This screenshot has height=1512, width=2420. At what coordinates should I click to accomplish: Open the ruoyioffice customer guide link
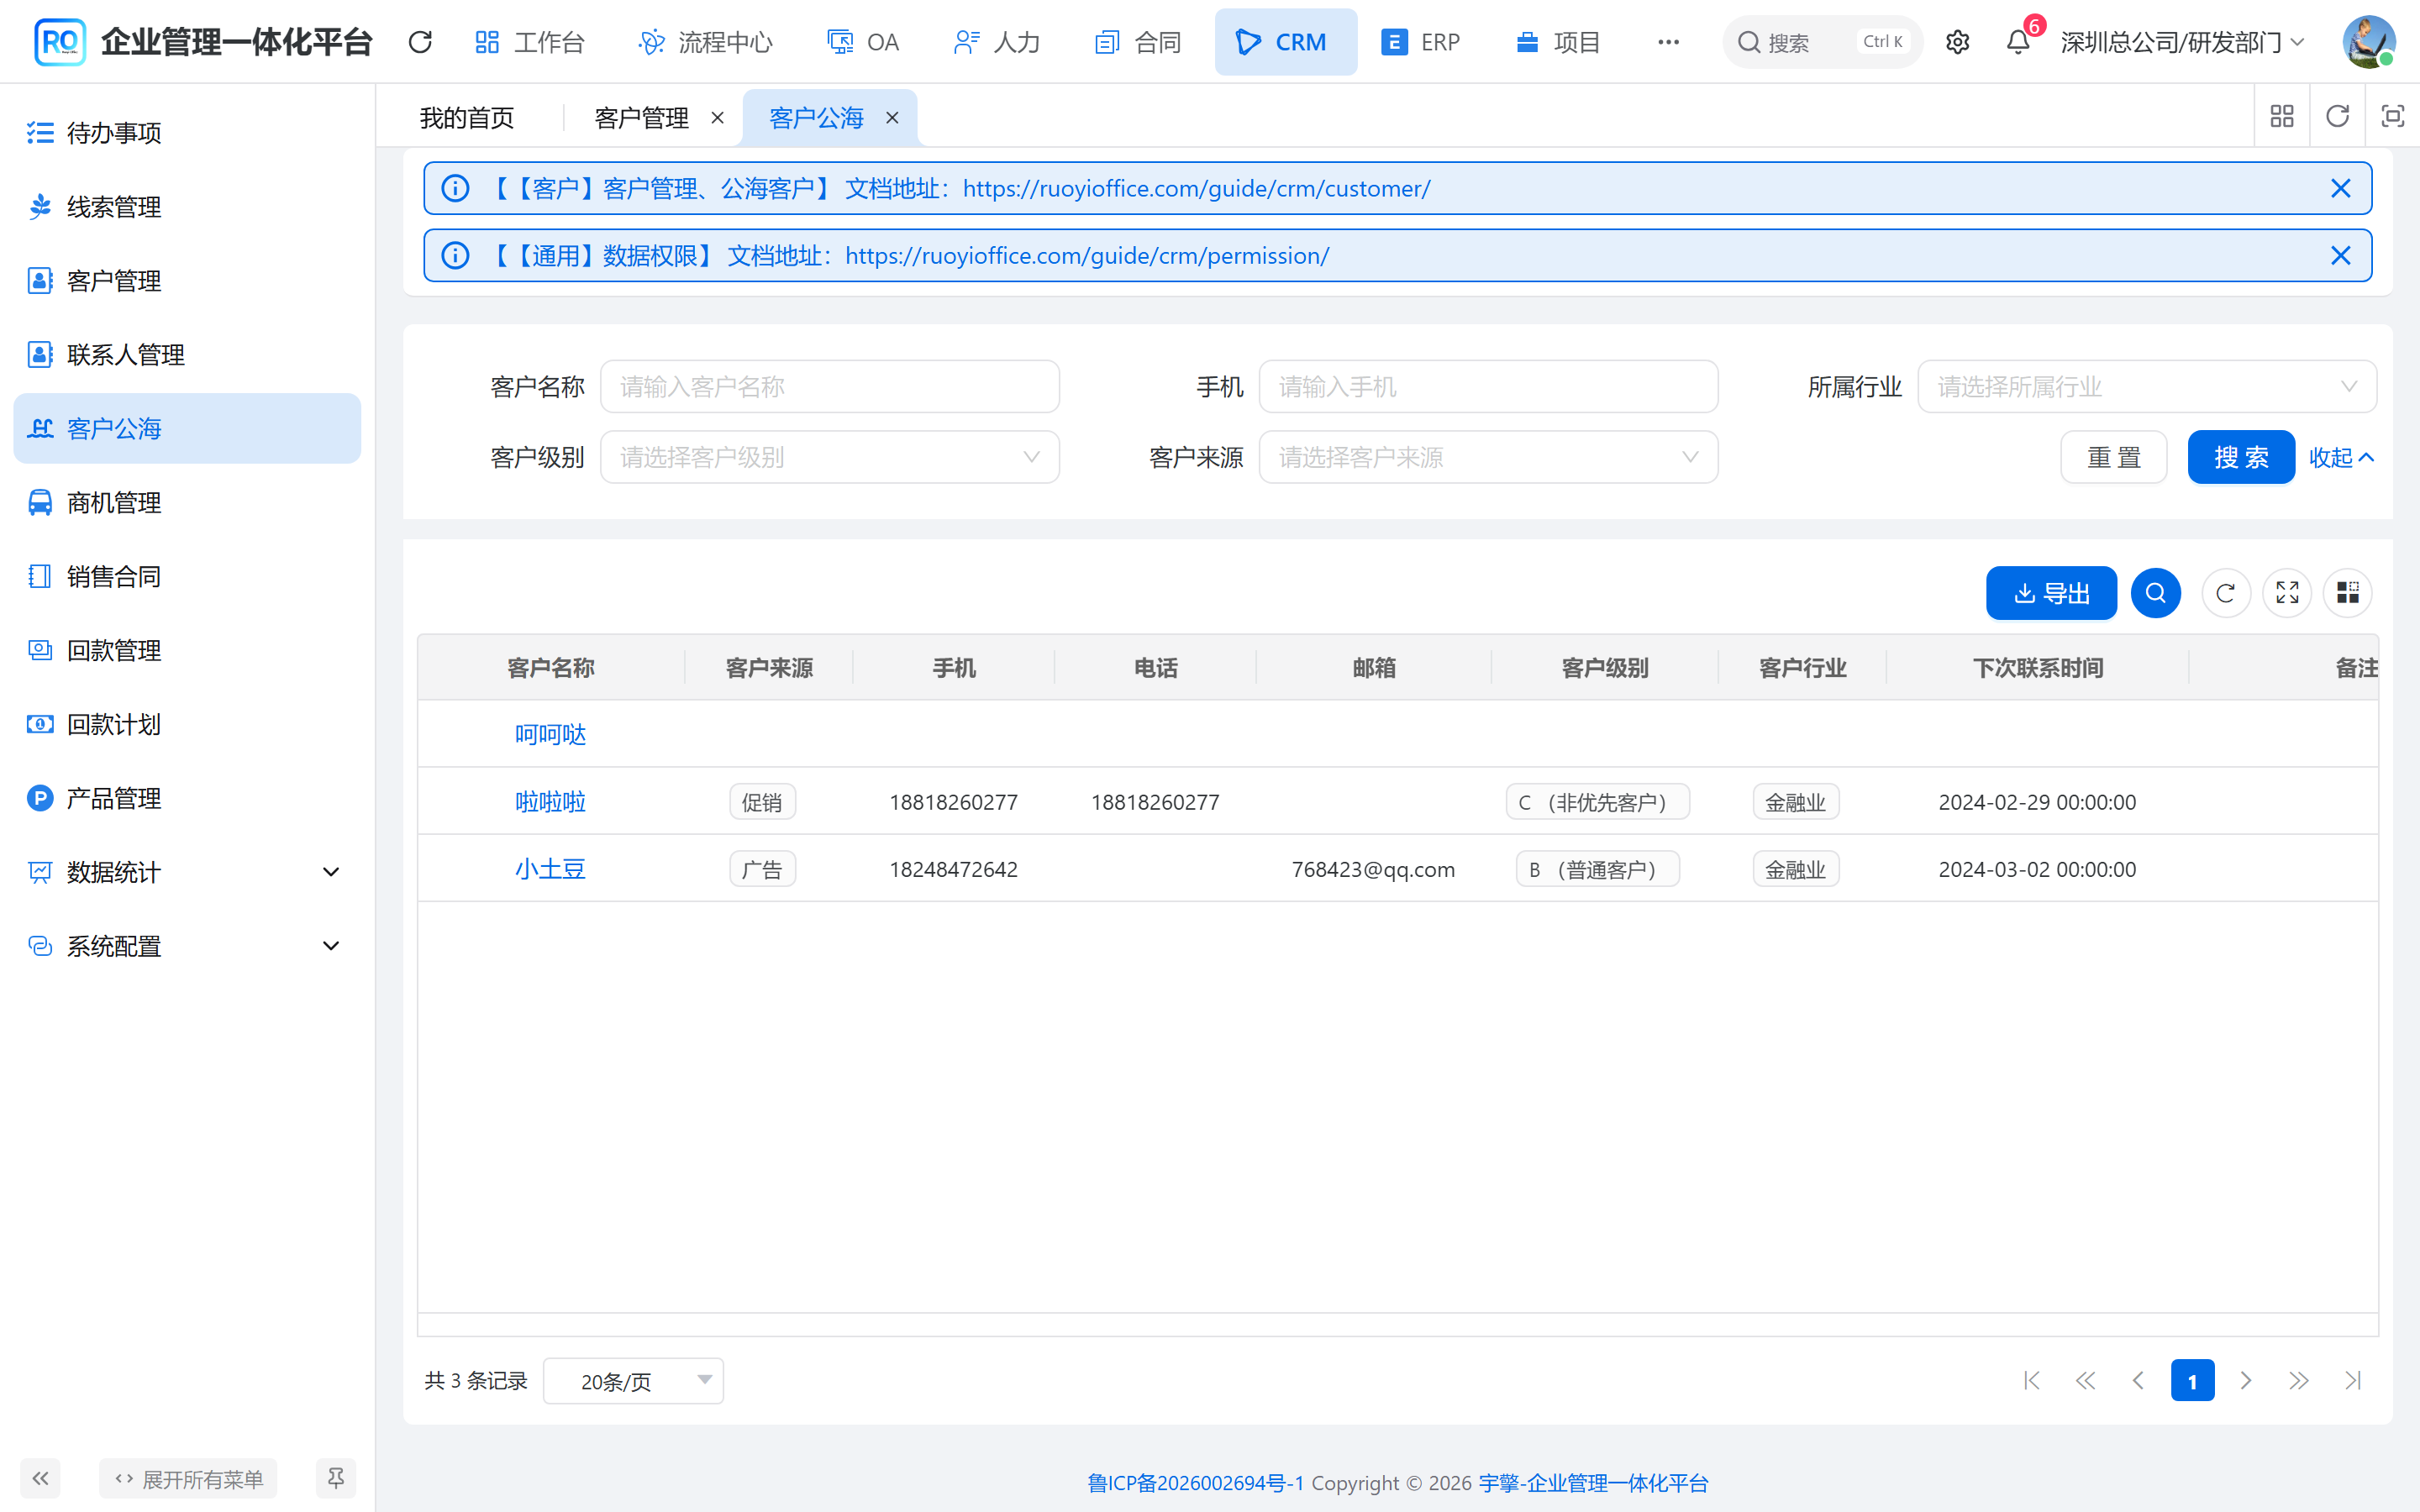point(1196,189)
